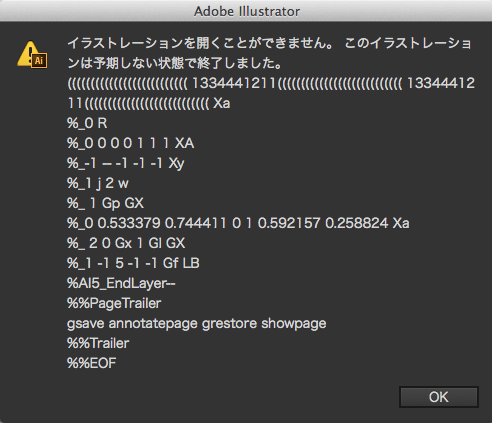Click the line ending with 'Xy'
Viewport: 492px width, 423px height.
pos(126,163)
